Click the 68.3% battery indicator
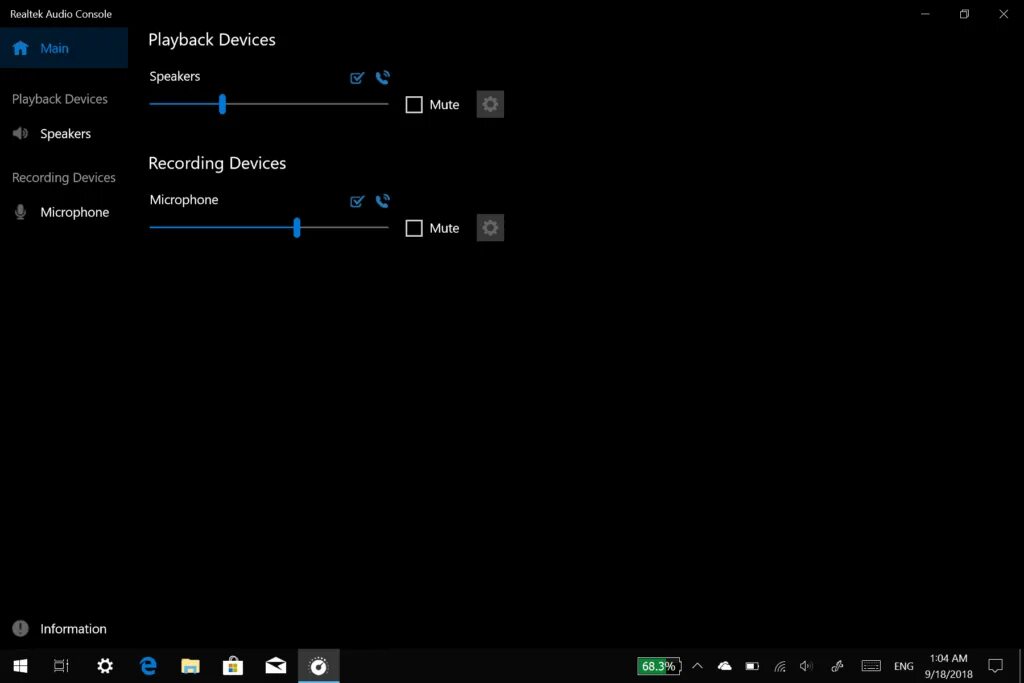This screenshot has width=1024, height=683. (x=659, y=666)
